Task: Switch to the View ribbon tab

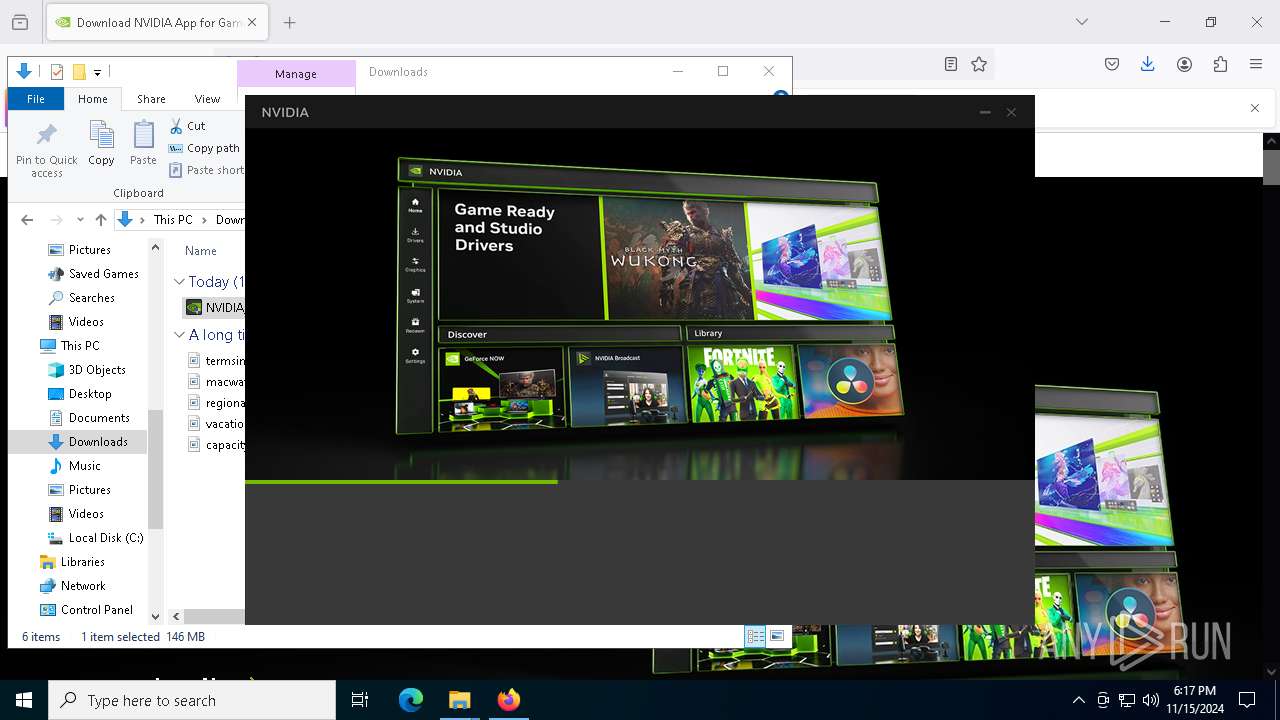Action: pyautogui.click(x=207, y=99)
